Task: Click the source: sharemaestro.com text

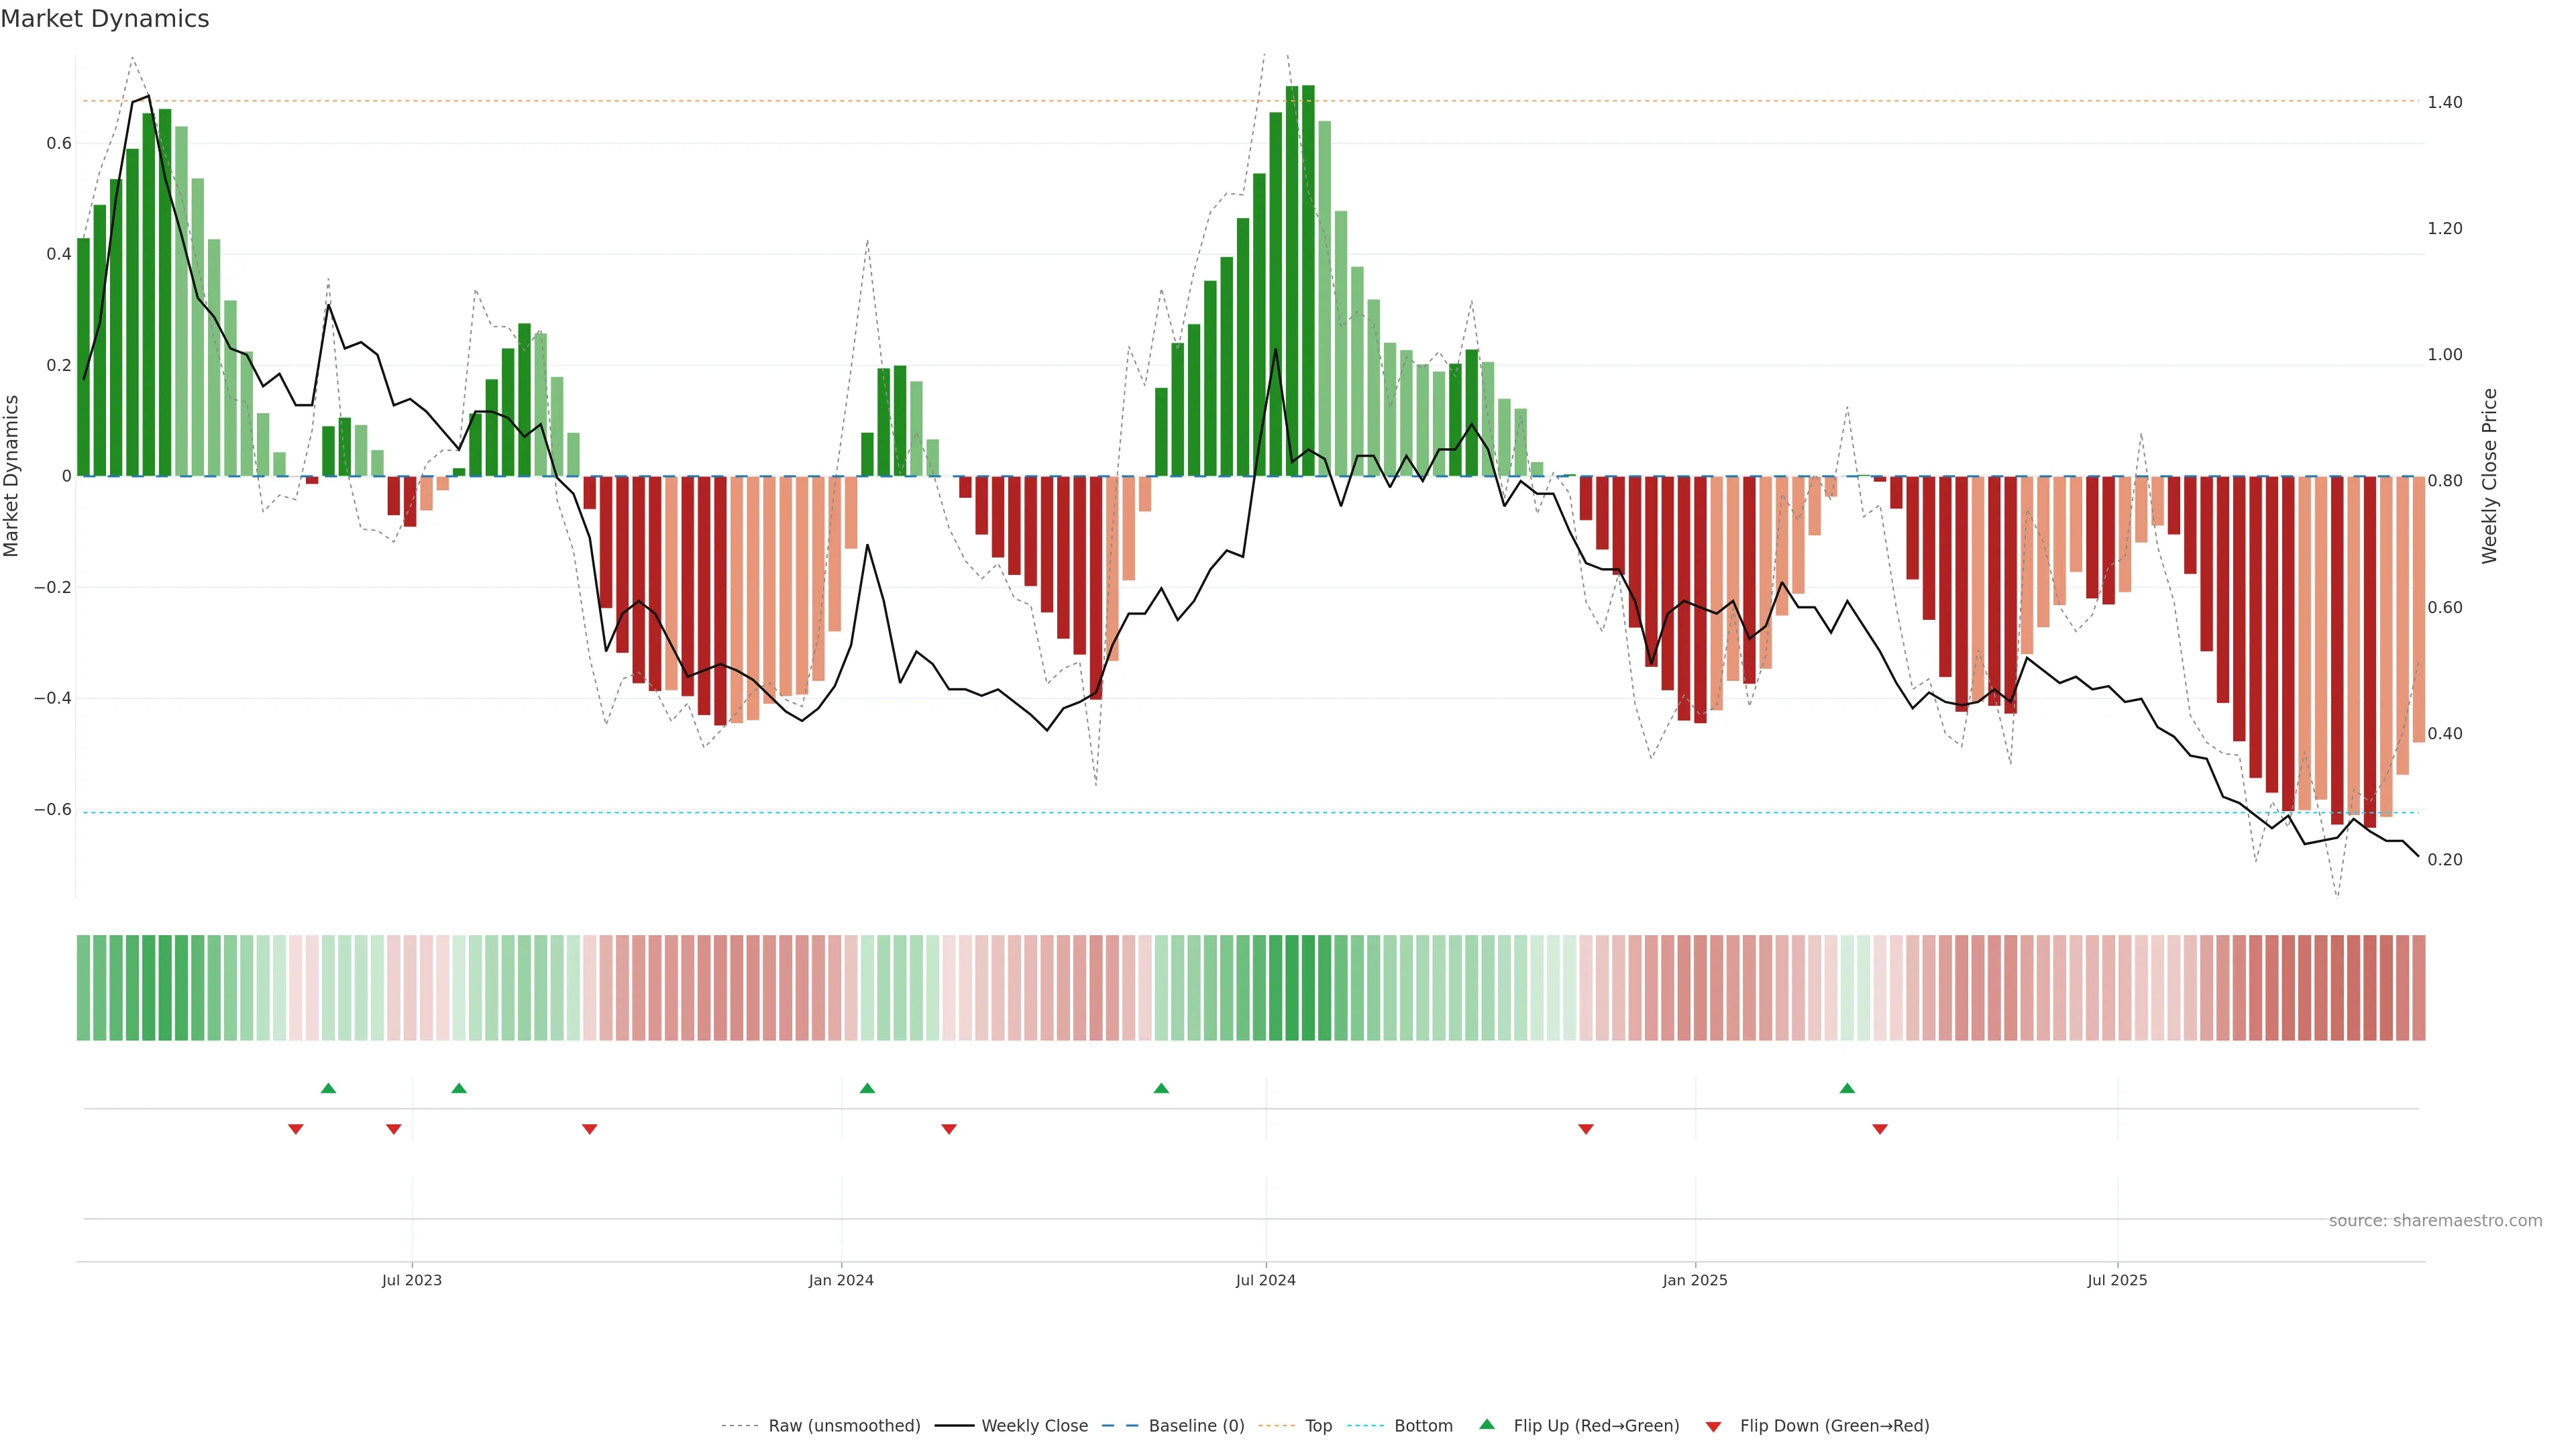Action: pyautogui.click(x=2435, y=1220)
